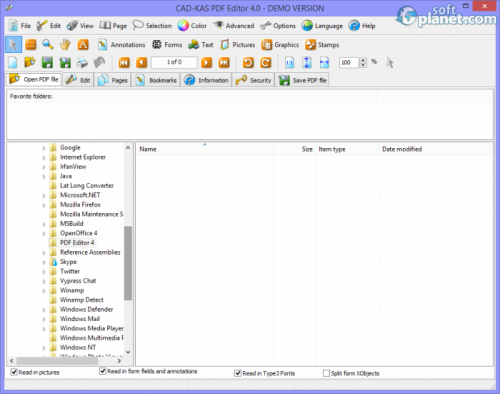500x394 pixels.
Task: Expand the Mozilla Firefox folder node
Action: pos(44,205)
